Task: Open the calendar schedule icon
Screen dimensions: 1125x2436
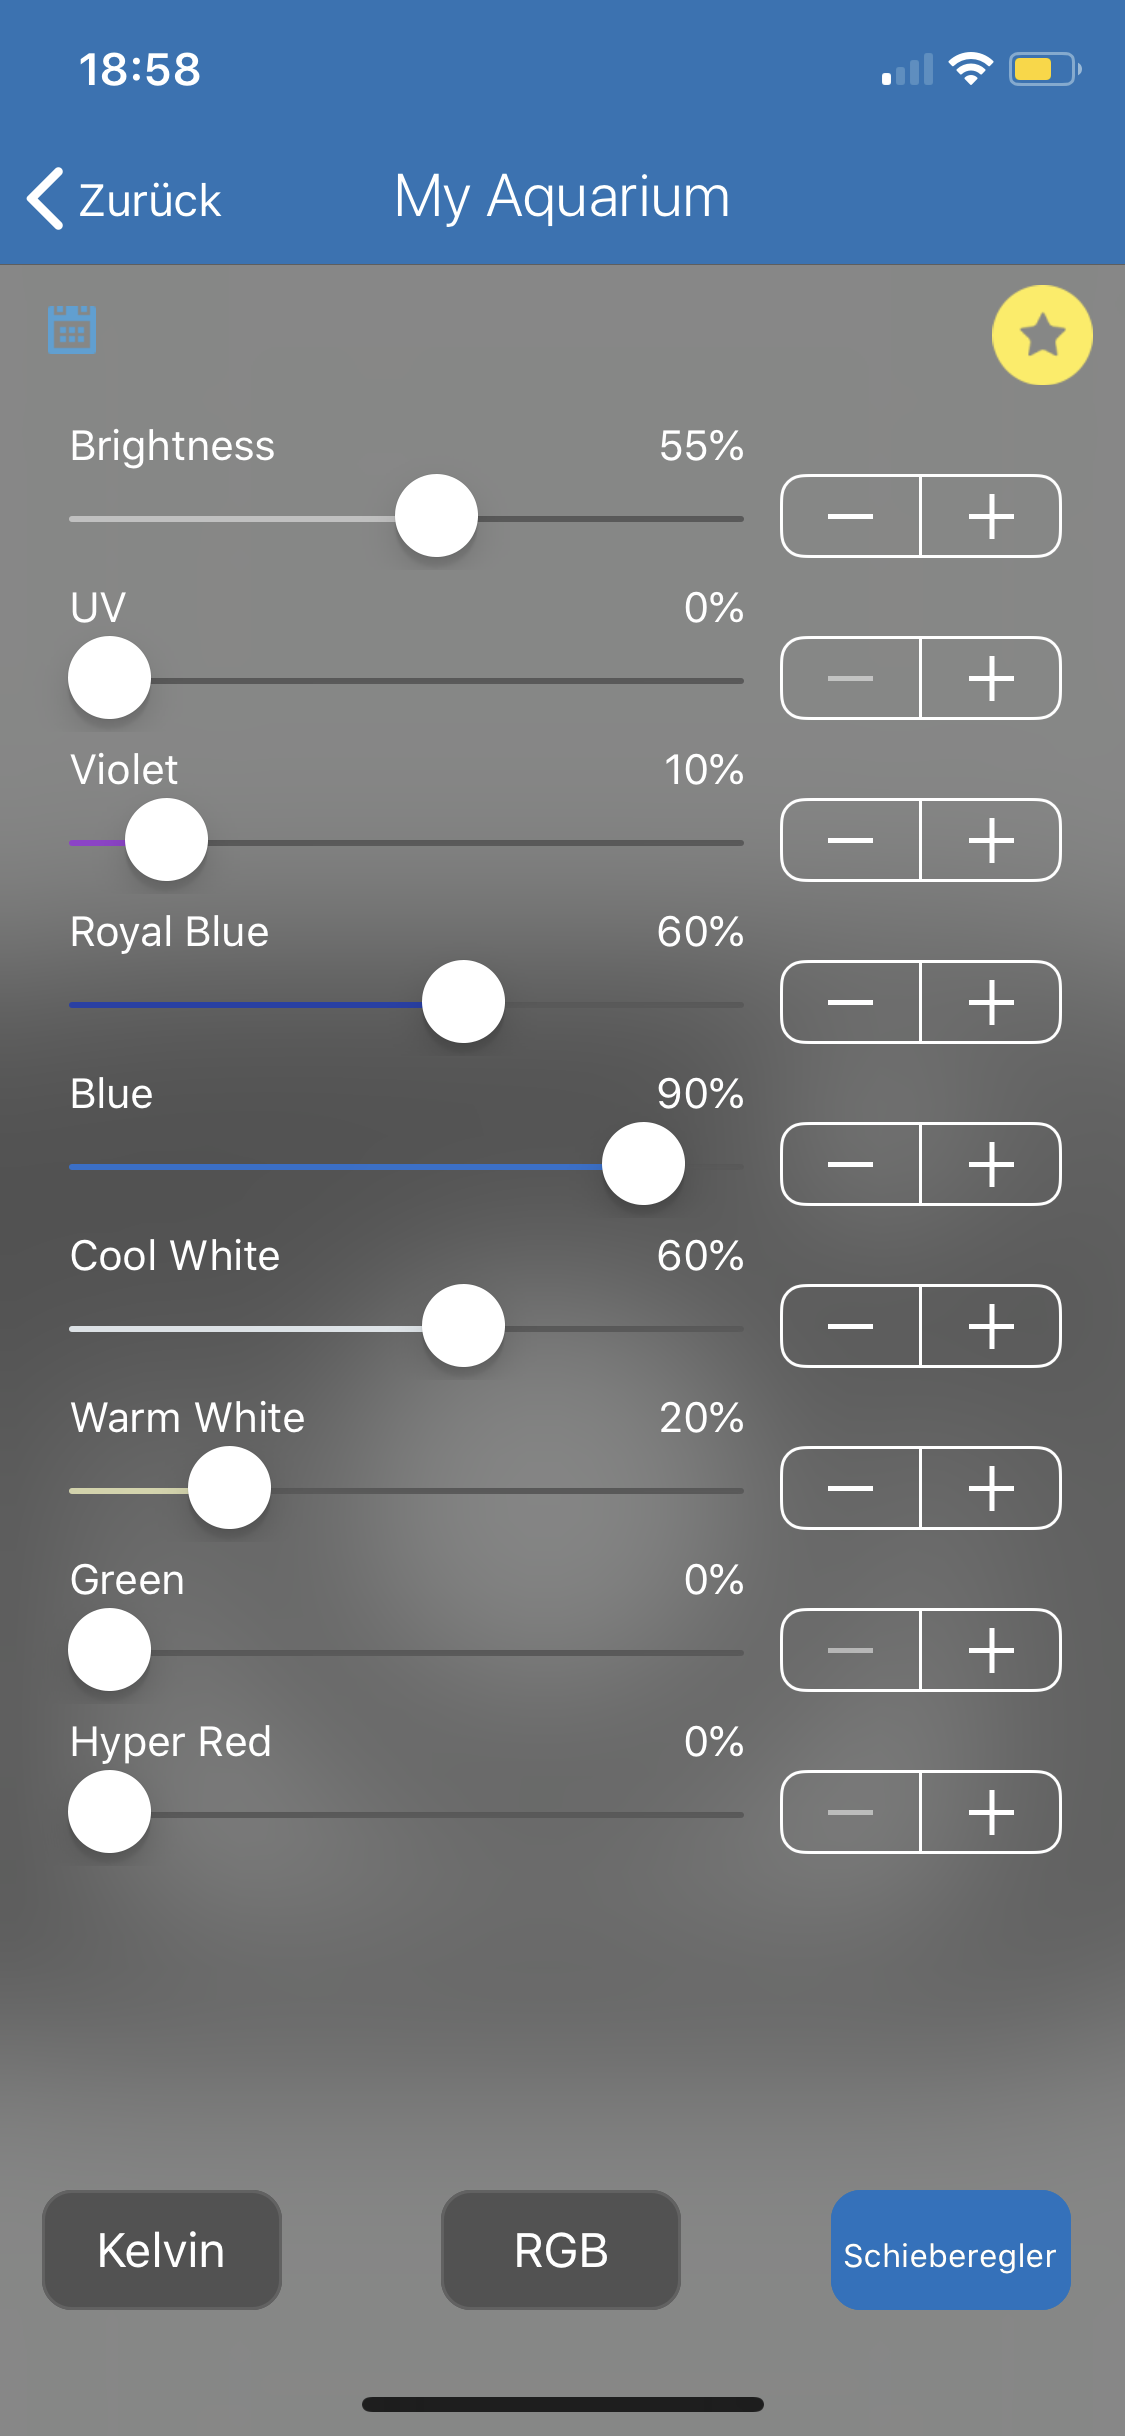Action: pos(72,329)
